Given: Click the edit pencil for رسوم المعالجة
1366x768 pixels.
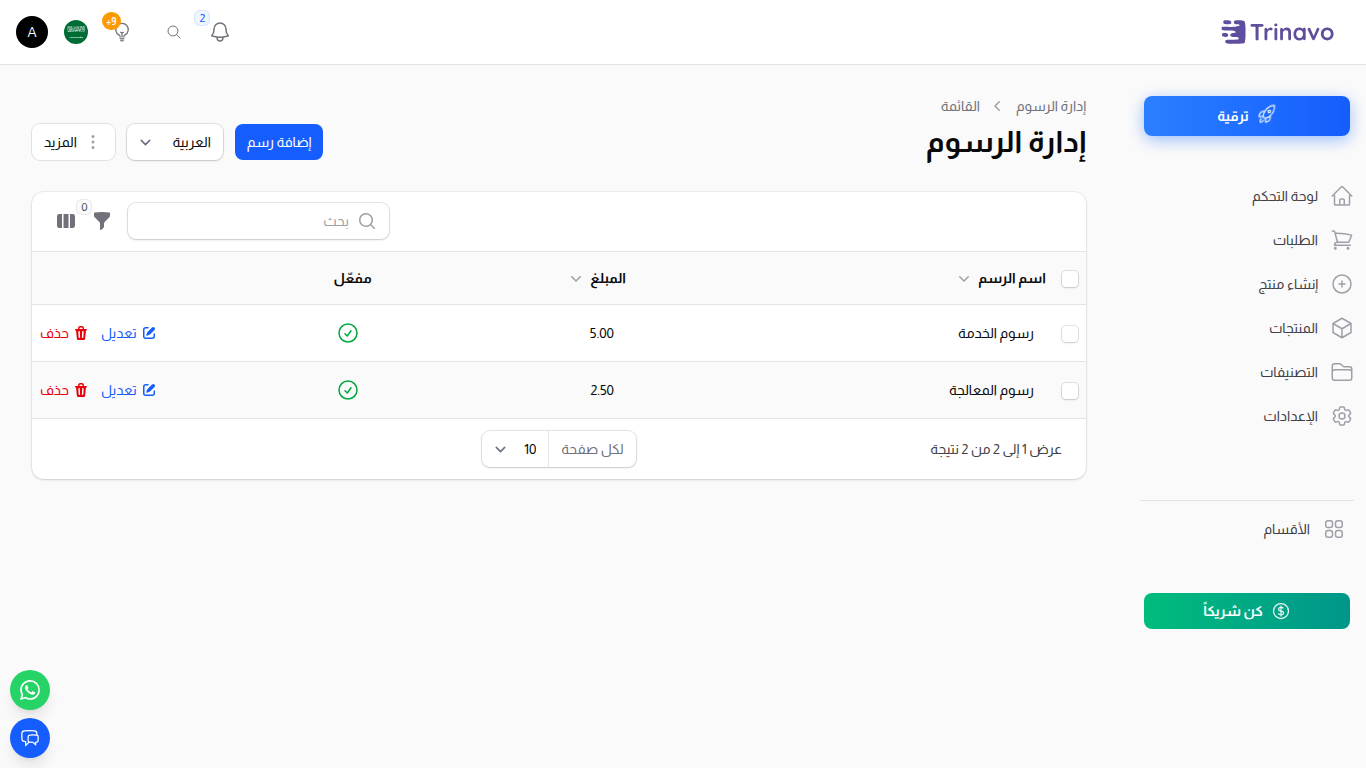Looking at the screenshot, I should click(149, 390).
